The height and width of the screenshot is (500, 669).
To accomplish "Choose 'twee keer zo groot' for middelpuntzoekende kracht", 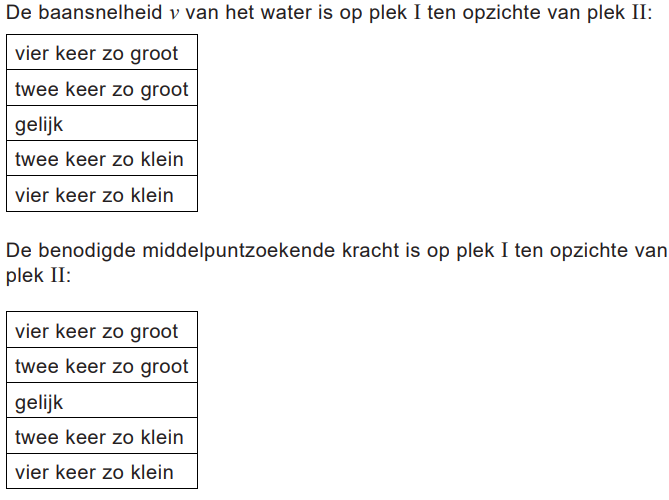I will (101, 366).
